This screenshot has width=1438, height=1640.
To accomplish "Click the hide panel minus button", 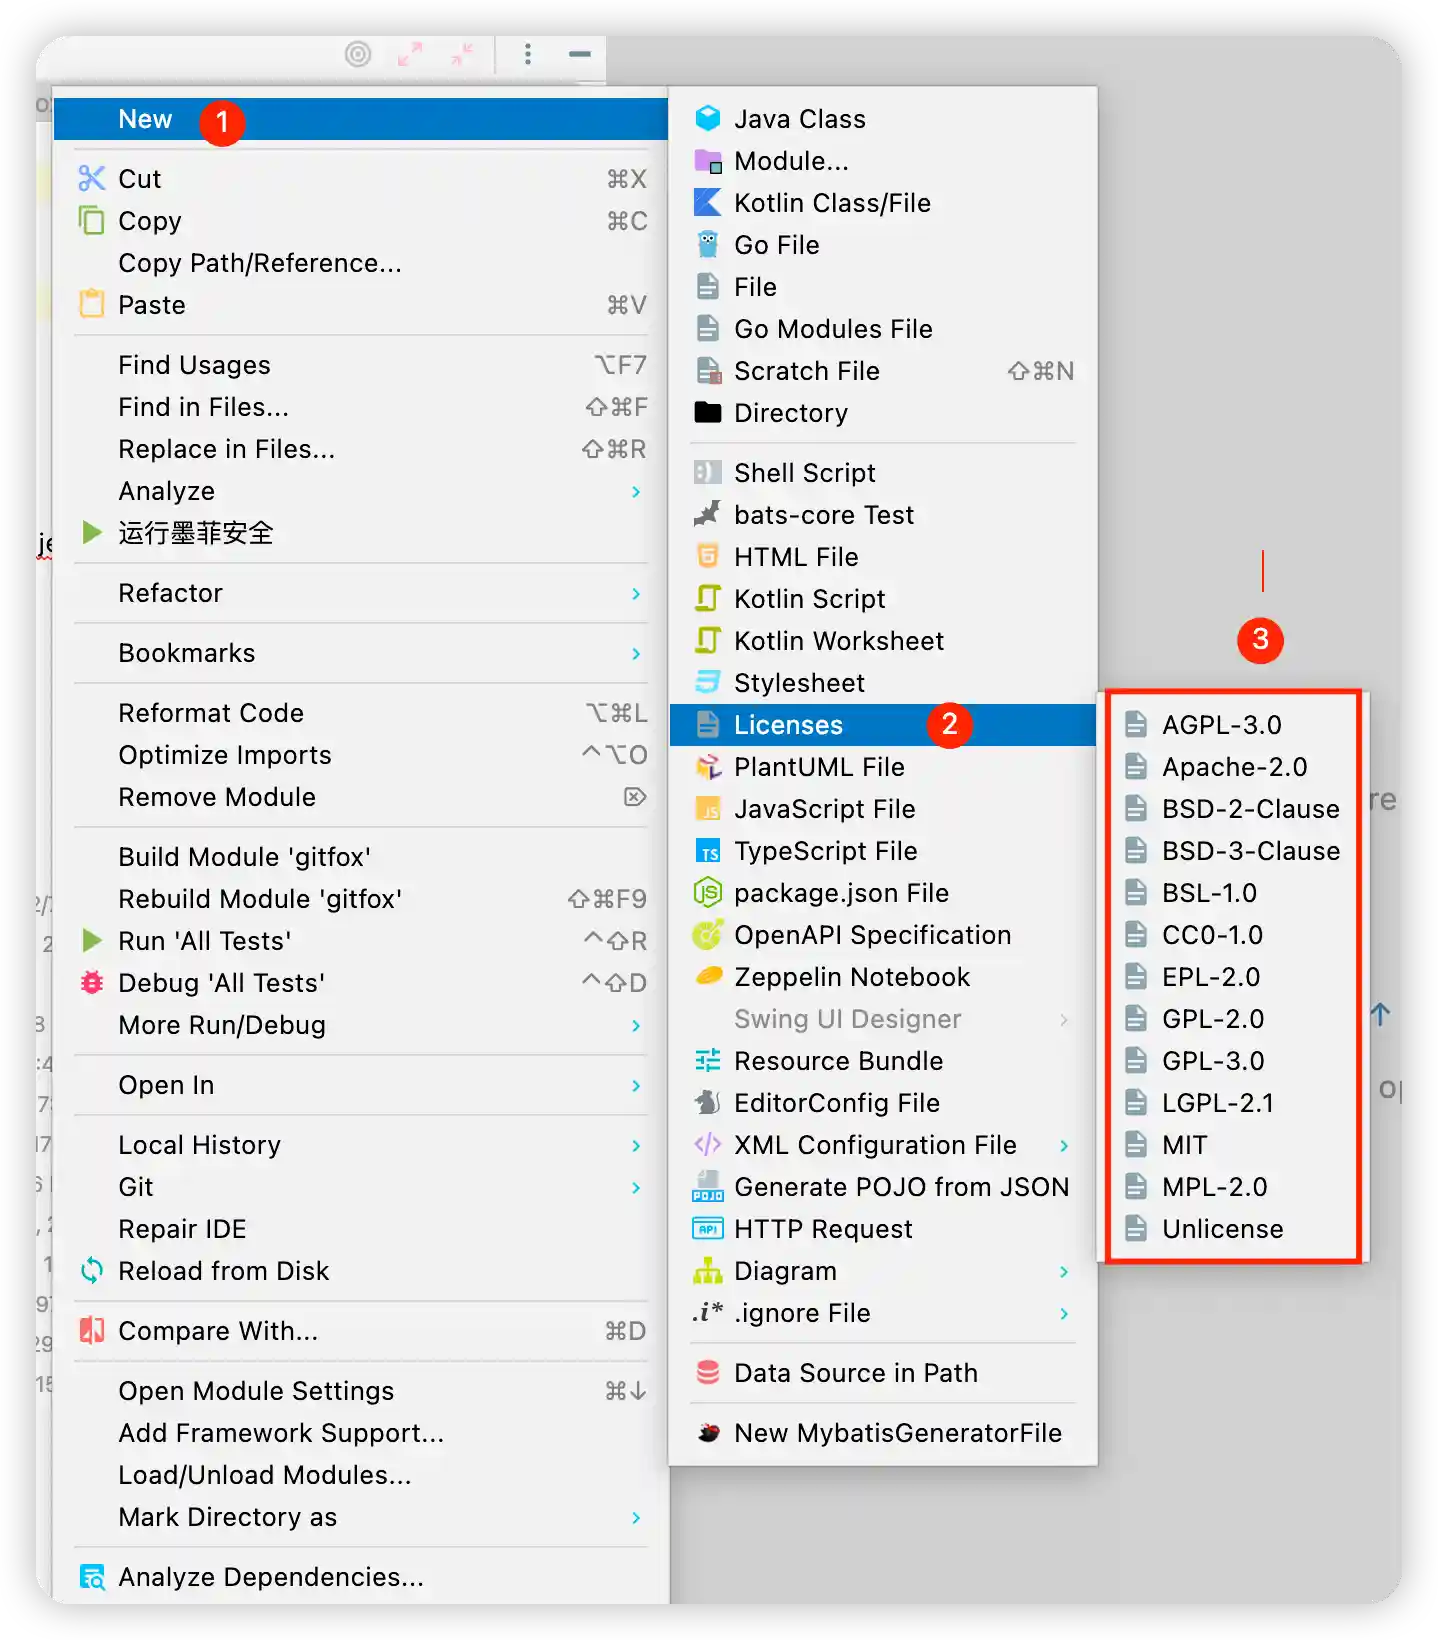I will (x=580, y=54).
